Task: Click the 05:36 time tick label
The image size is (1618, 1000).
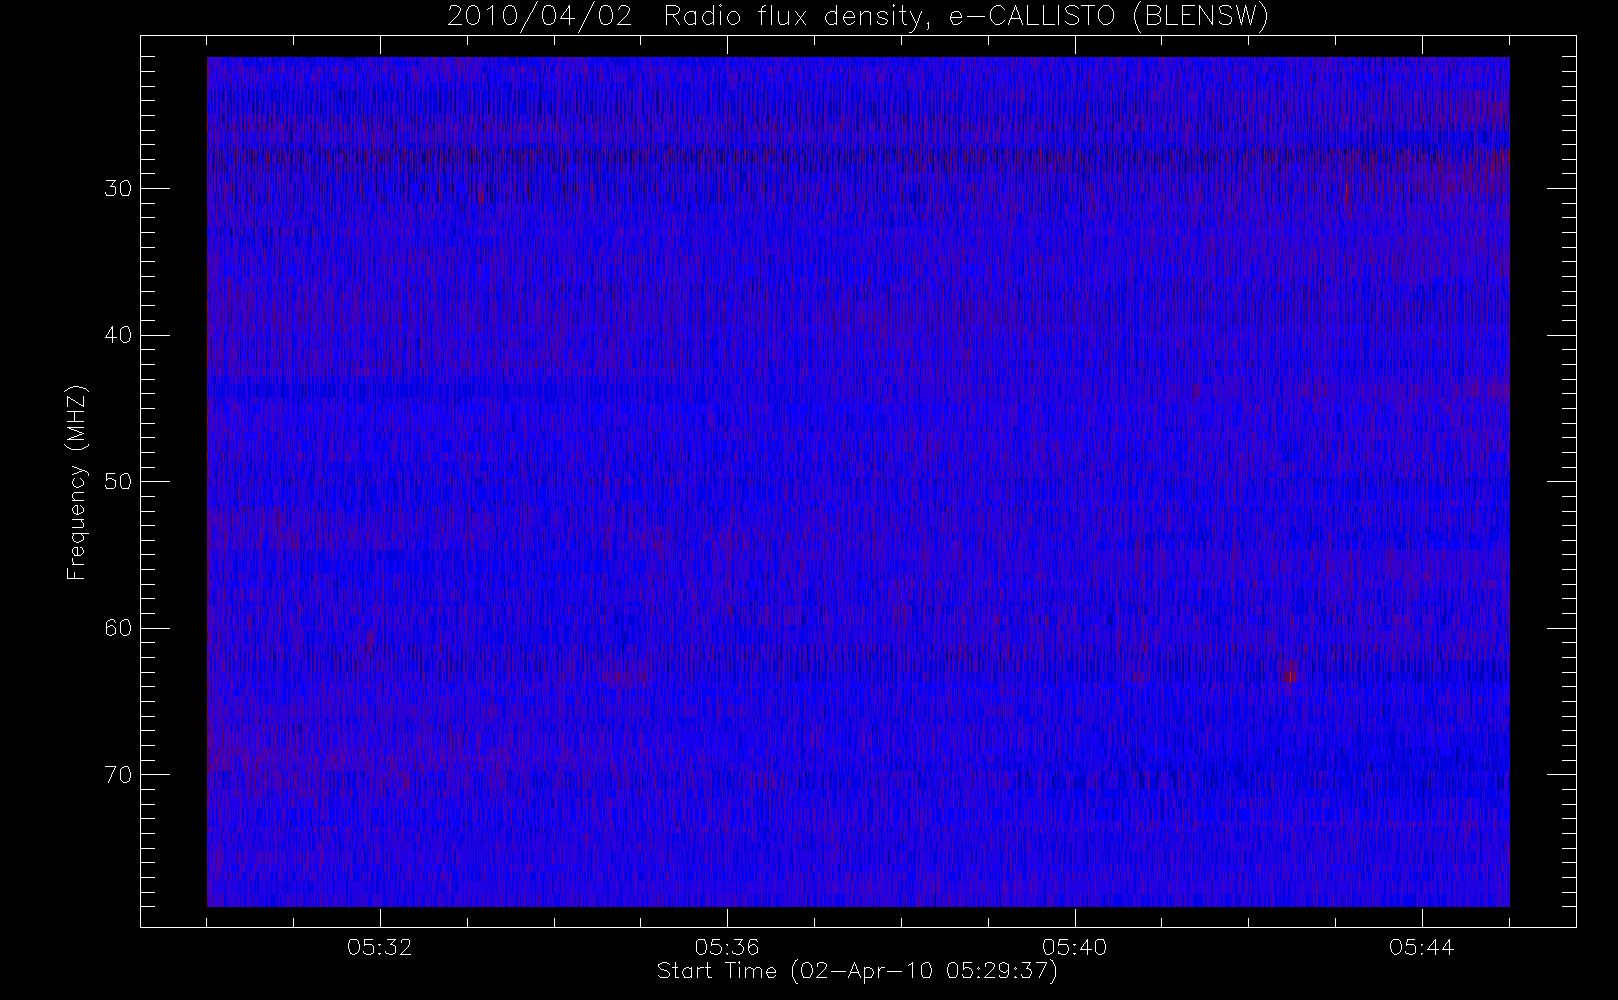Action: (727, 947)
